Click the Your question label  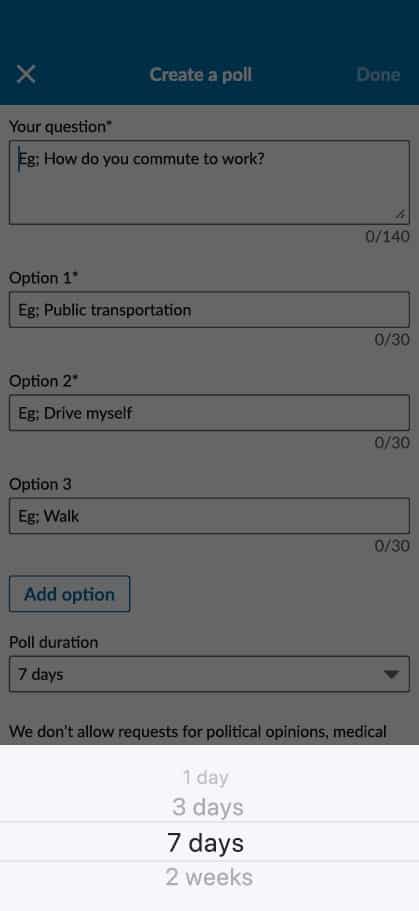coord(60,126)
